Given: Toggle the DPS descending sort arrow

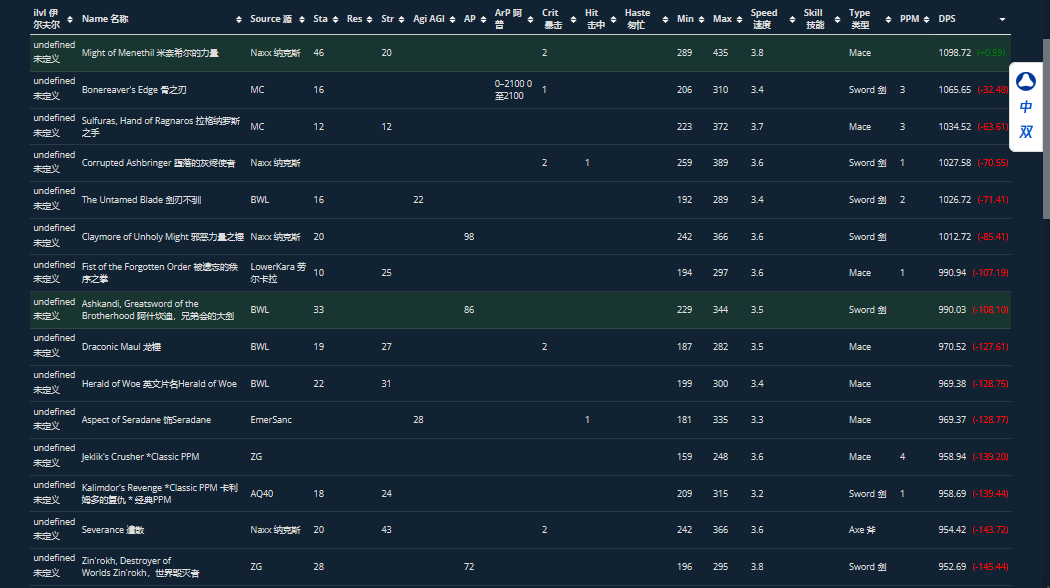Looking at the screenshot, I should (x=1002, y=19).
